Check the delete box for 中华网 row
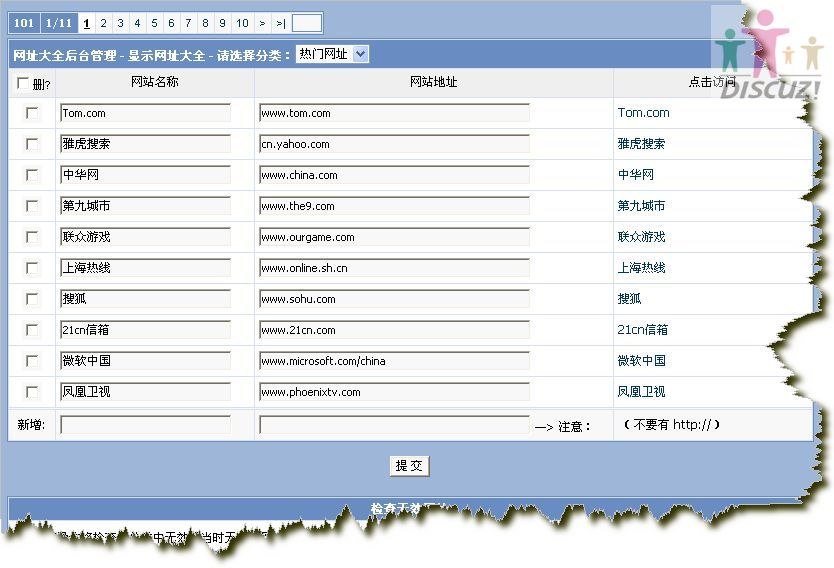 (32, 175)
